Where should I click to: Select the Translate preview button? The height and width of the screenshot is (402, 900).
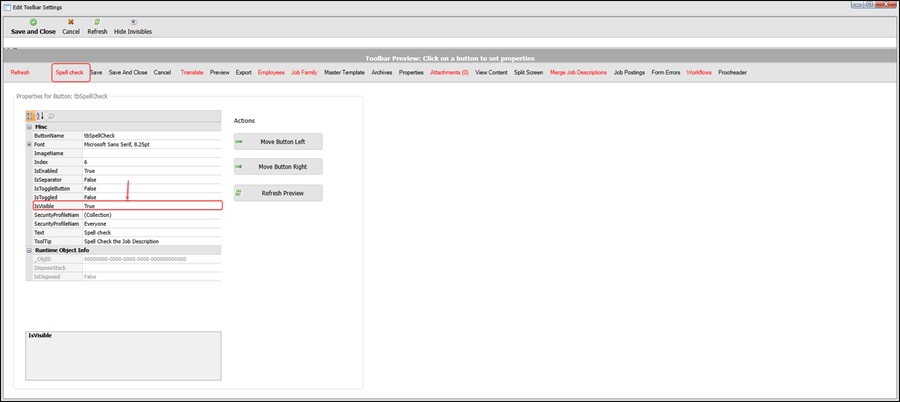pyautogui.click(x=192, y=73)
